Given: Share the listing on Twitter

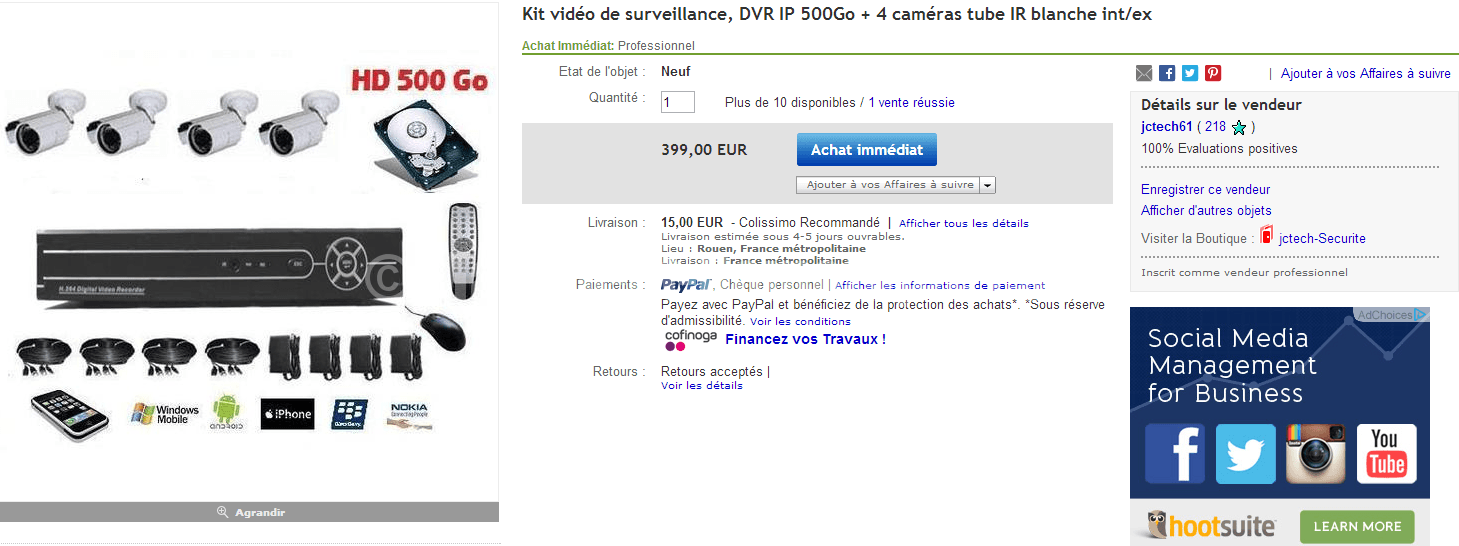Looking at the screenshot, I should pos(1190,73).
